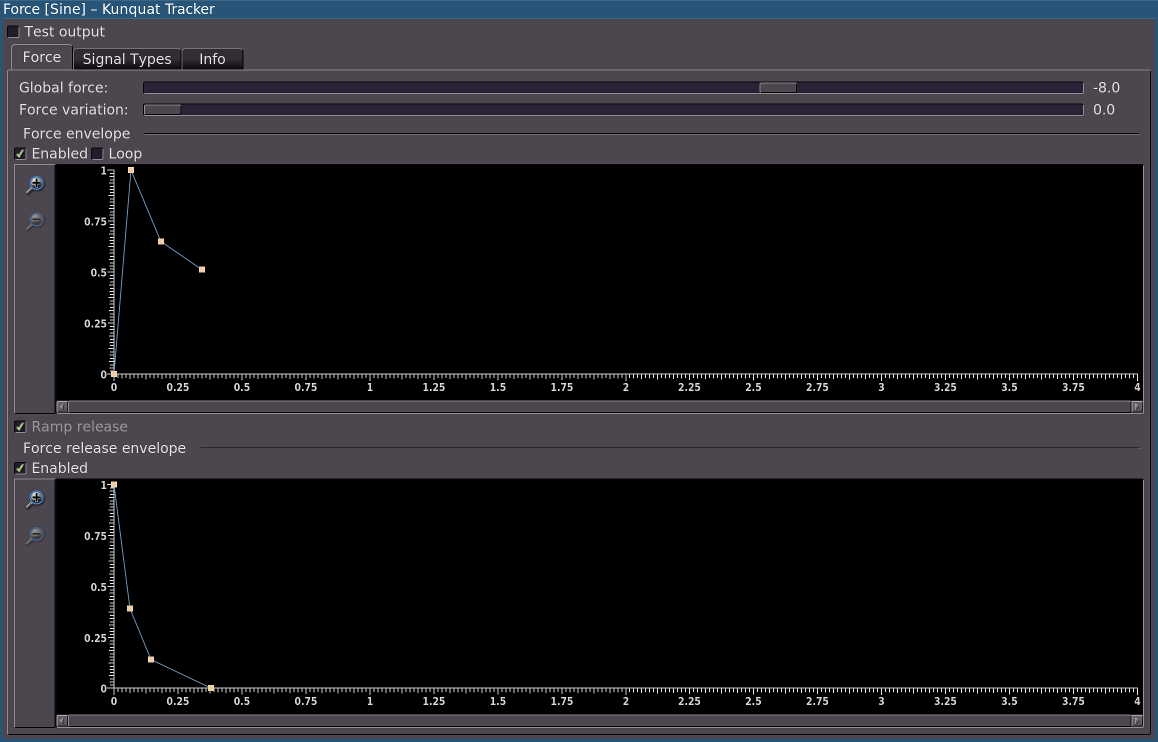Click right scroll arrow of Force envelope scrollbar
The height and width of the screenshot is (742, 1158).
(x=1137, y=407)
